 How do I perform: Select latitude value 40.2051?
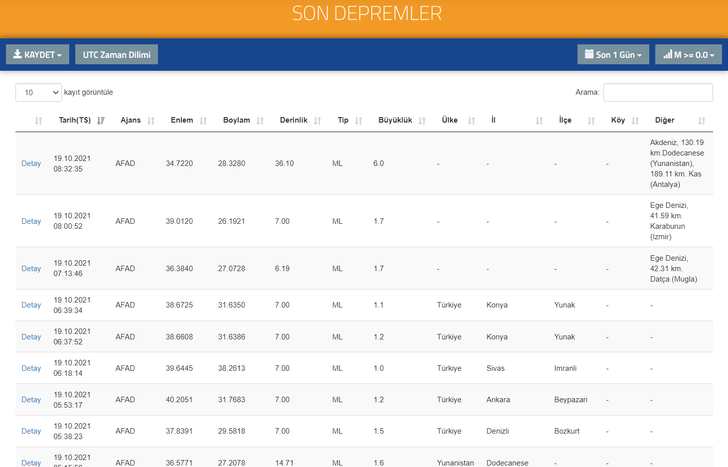179,400
